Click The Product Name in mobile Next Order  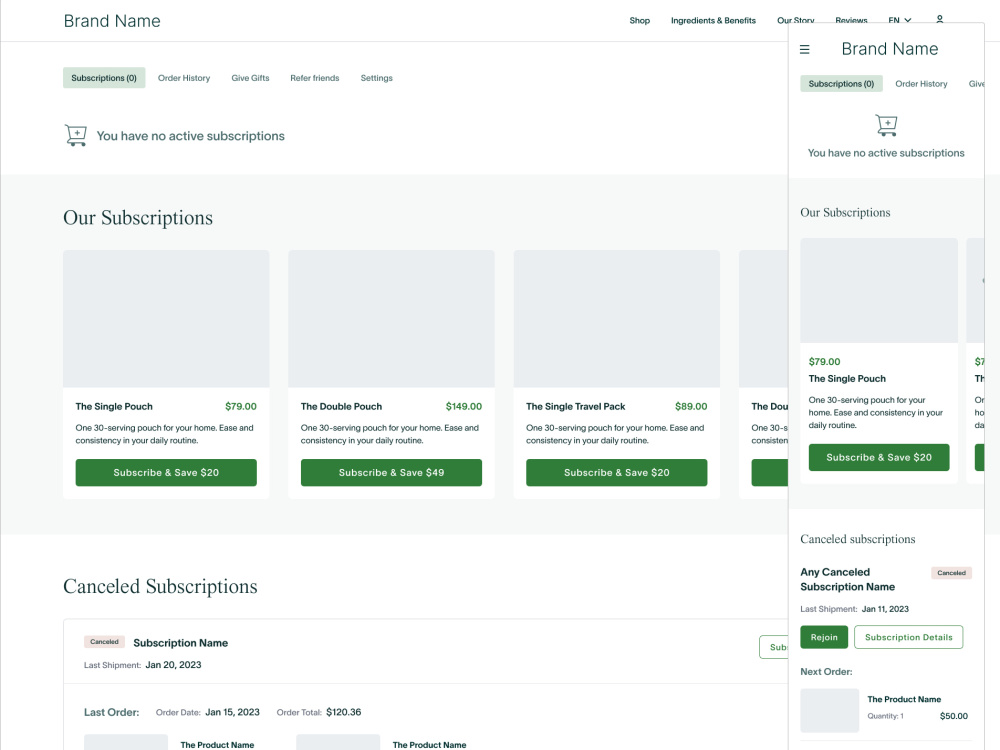pyautogui.click(x=904, y=699)
